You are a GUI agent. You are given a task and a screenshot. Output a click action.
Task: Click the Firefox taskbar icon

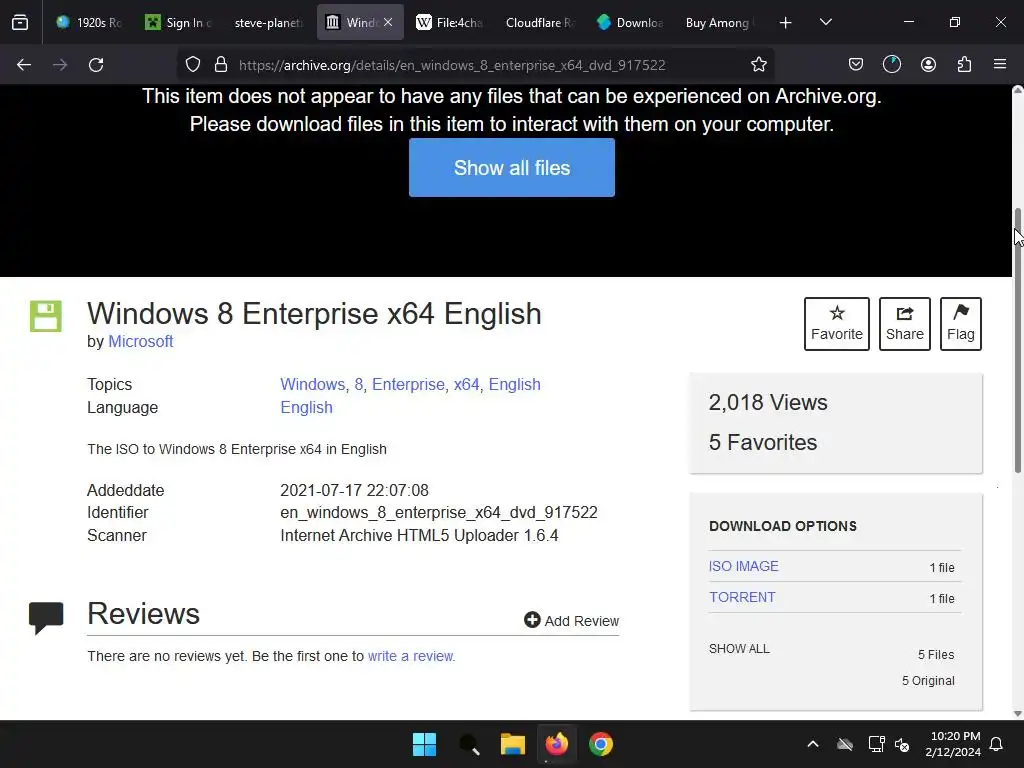pos(556,744)
